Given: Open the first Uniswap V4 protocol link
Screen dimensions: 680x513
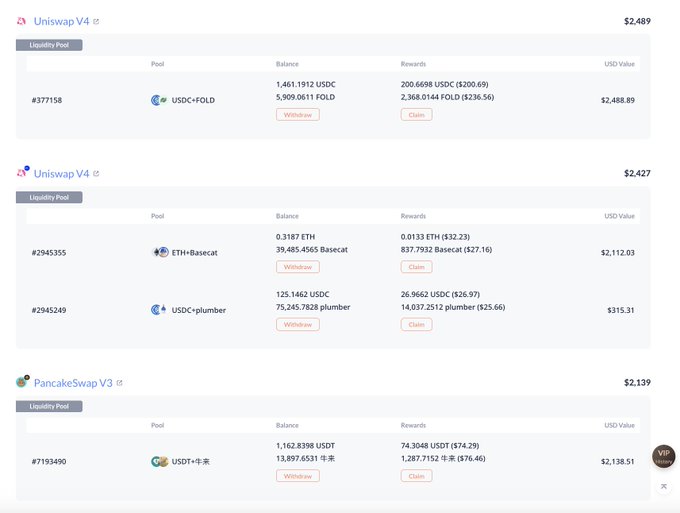Looking at the screenshot, I should 61,21.
